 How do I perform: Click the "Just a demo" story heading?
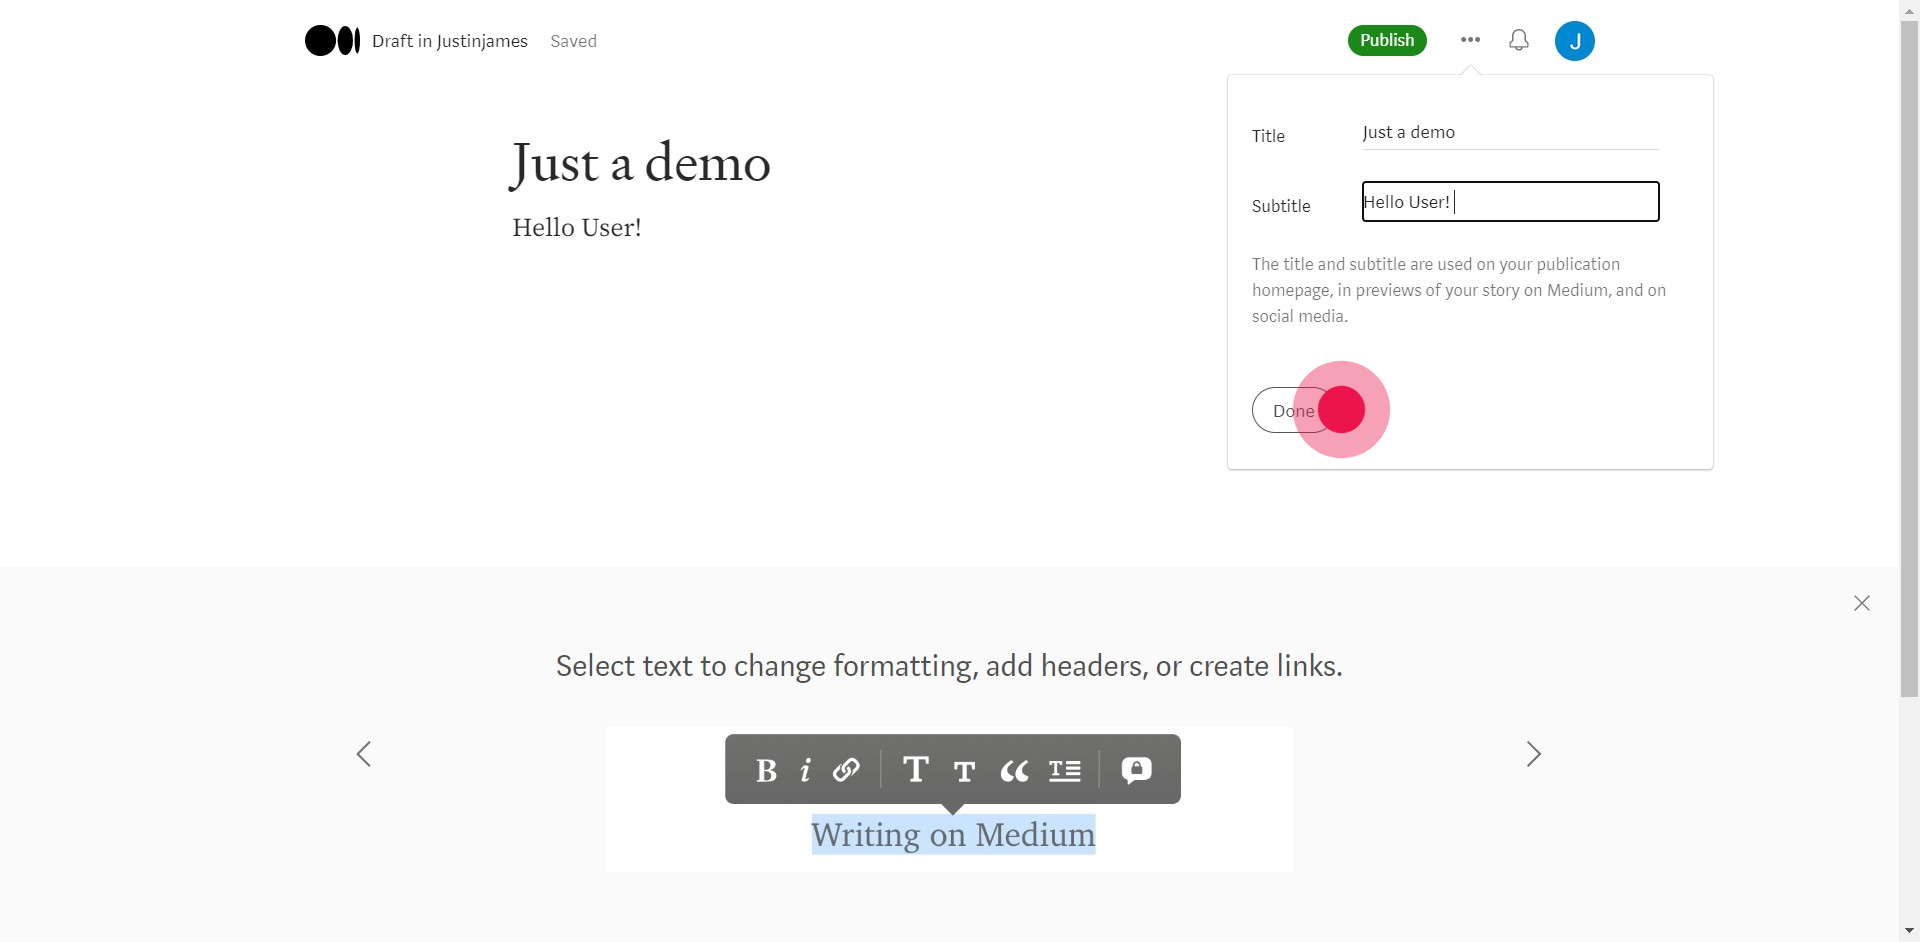point(641,163)
